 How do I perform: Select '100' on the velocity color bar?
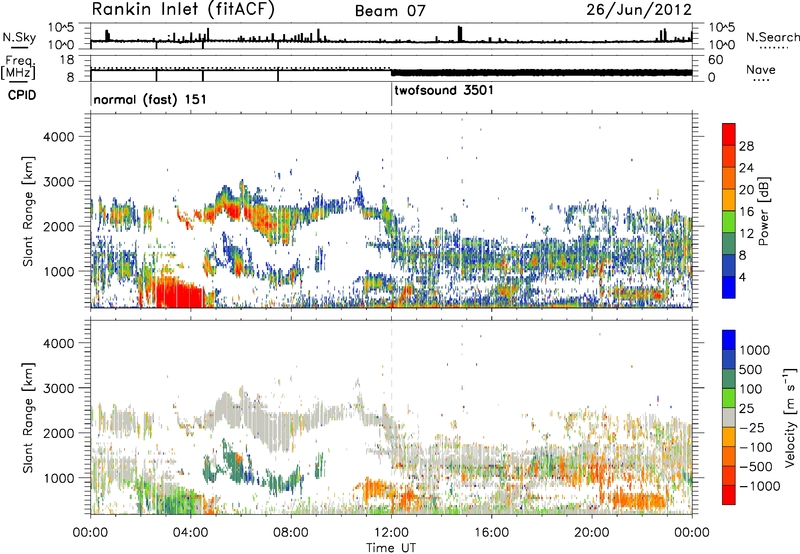751,389
